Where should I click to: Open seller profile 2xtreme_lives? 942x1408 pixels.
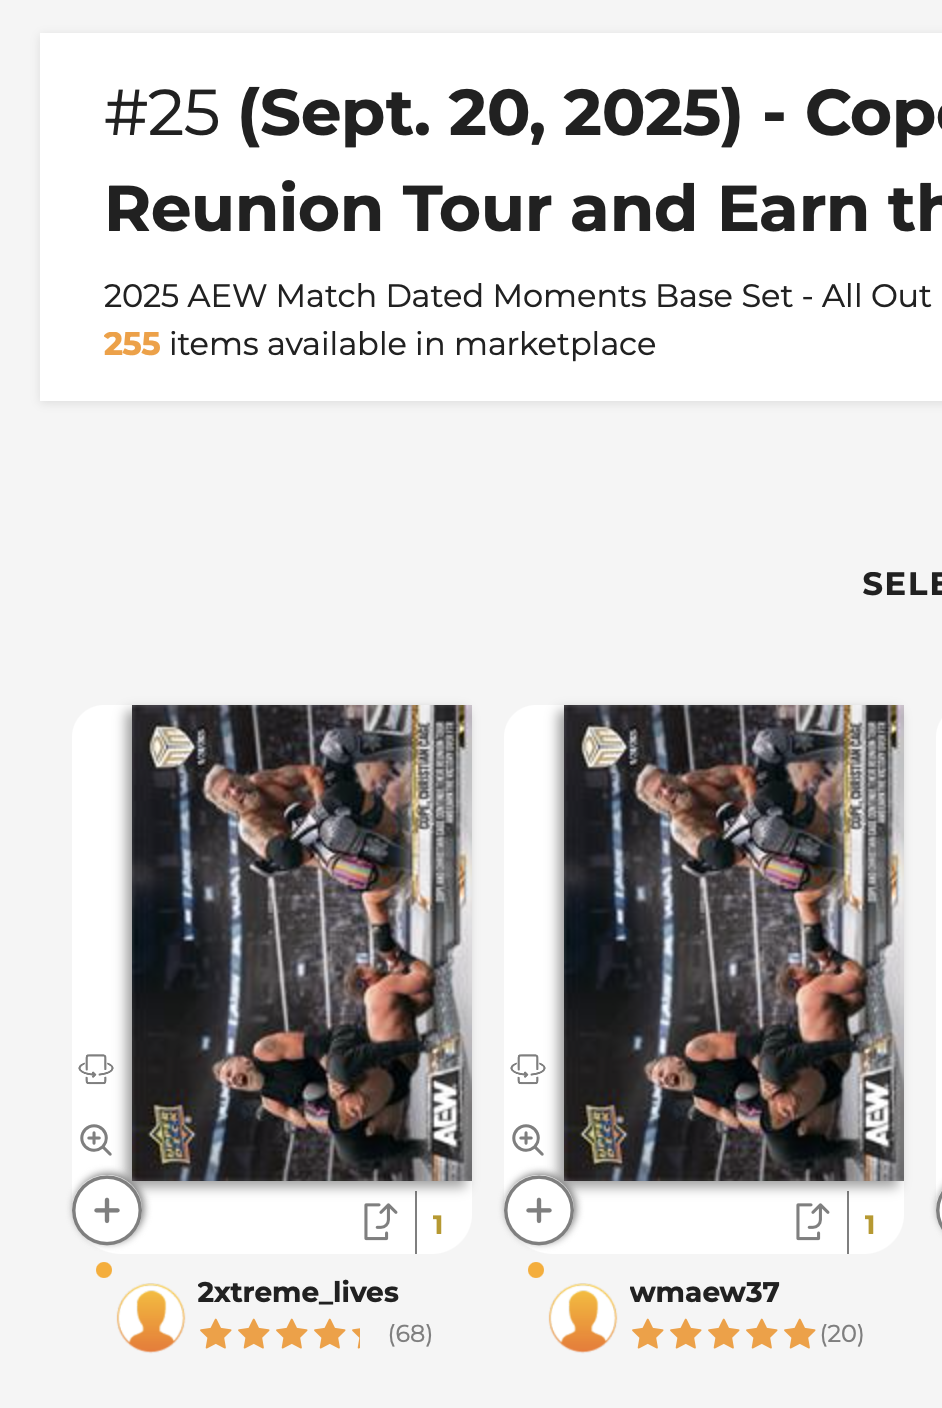tap(298, 1292)
